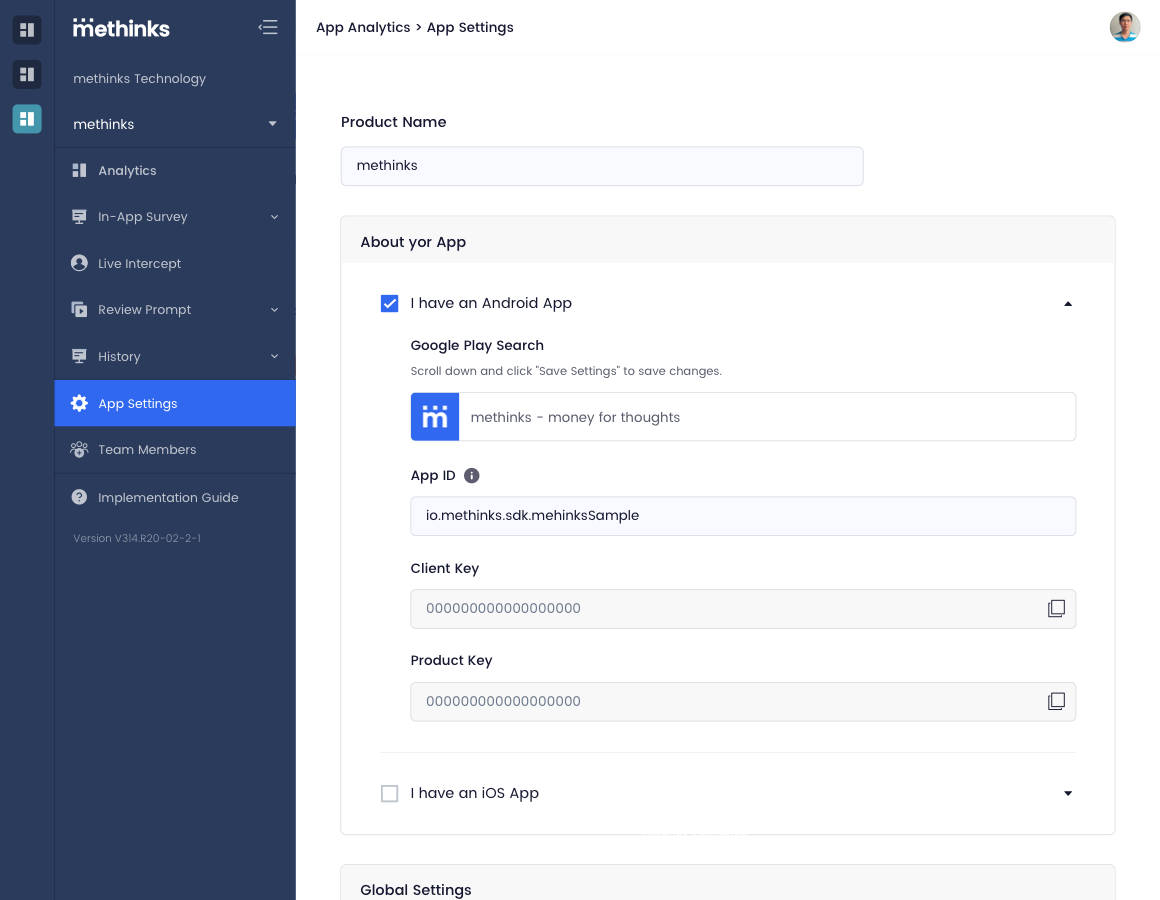
Task: Click the highlighted teal dashboard icon
Action: point(27,118)
